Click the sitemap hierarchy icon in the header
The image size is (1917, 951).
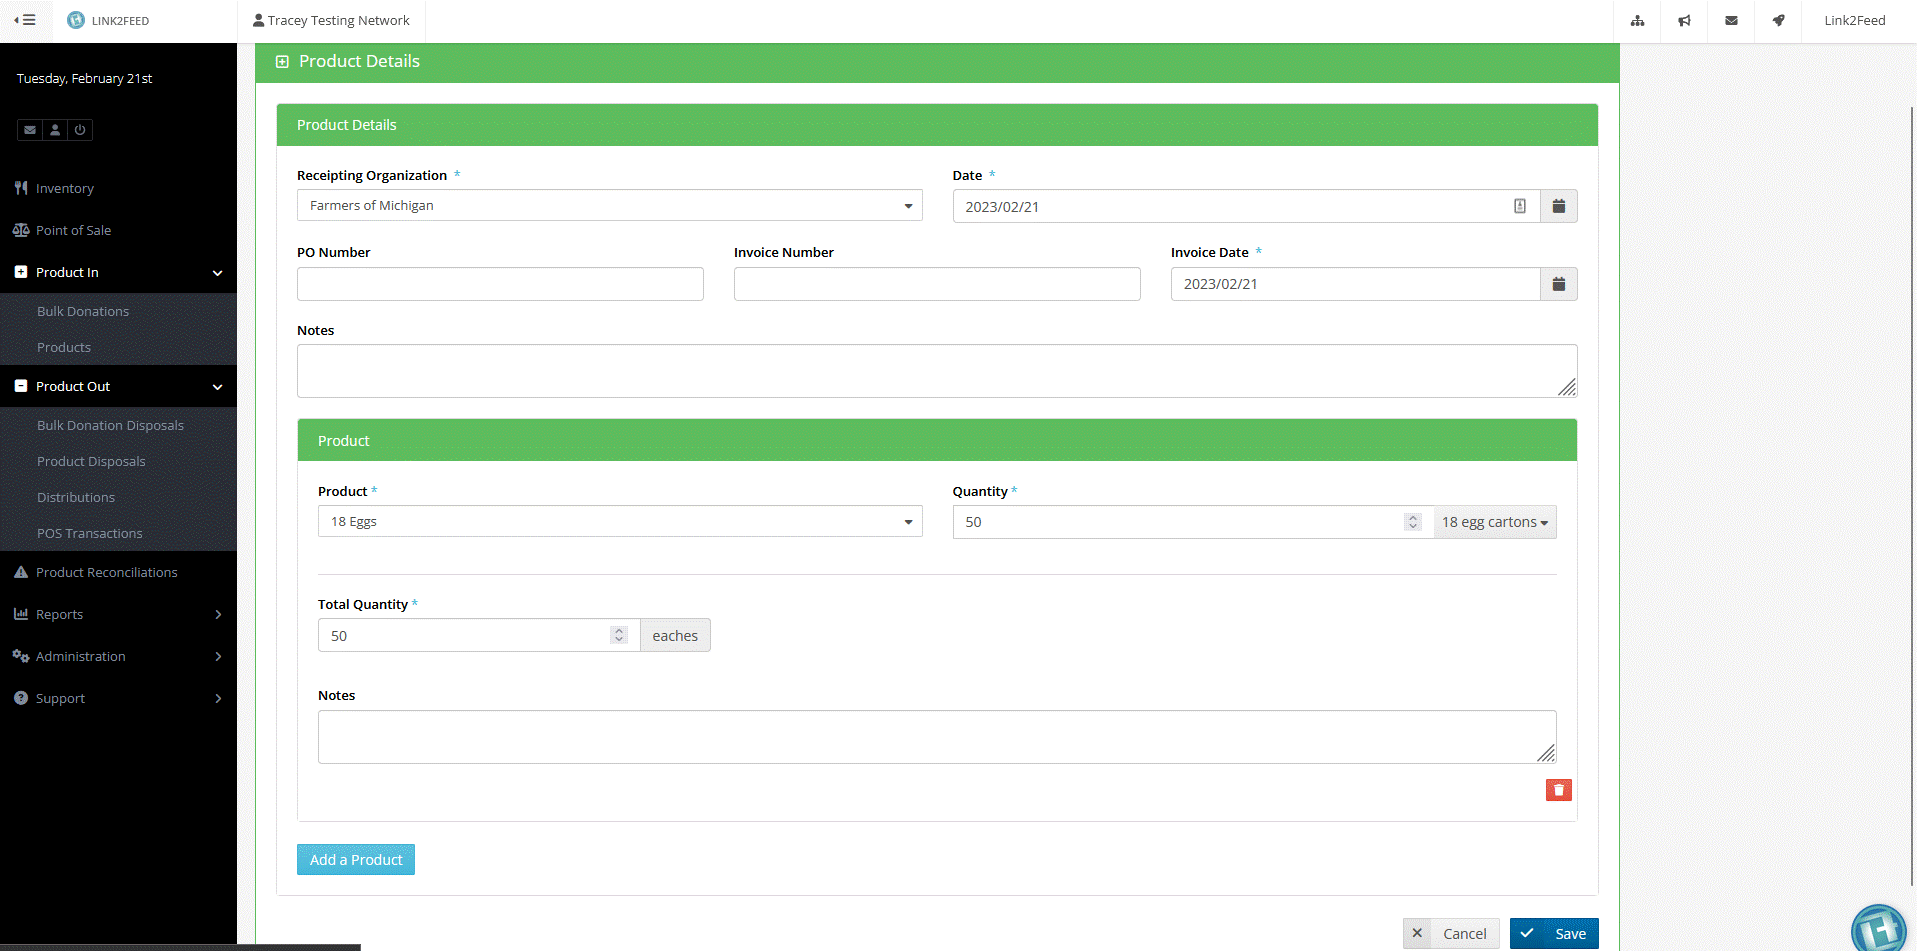(1637, 20)
